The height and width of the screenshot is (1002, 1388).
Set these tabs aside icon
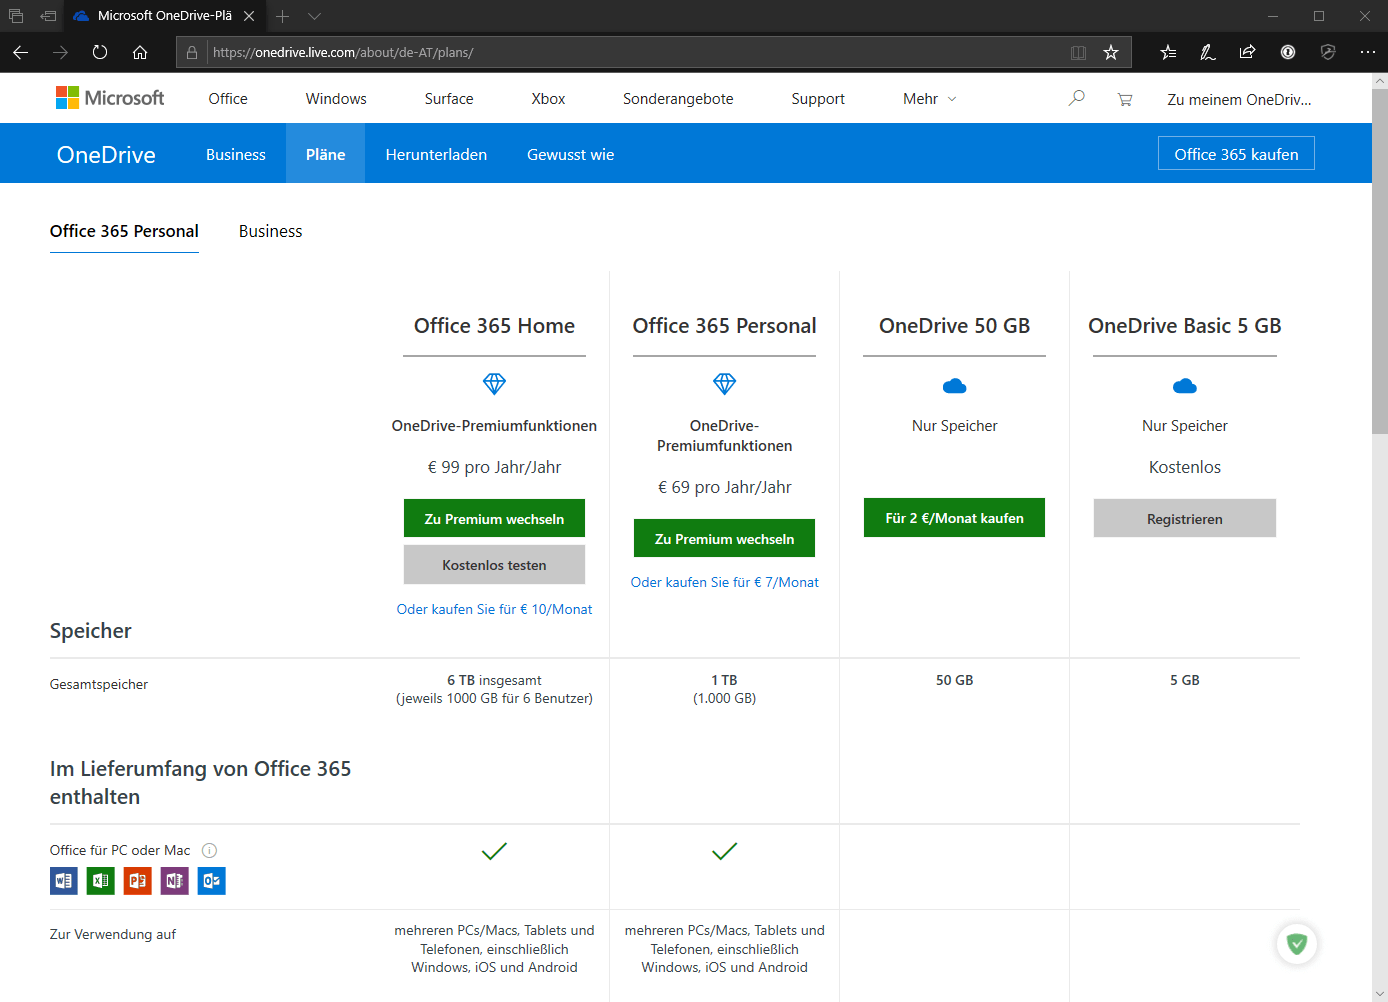click(48, 16)
